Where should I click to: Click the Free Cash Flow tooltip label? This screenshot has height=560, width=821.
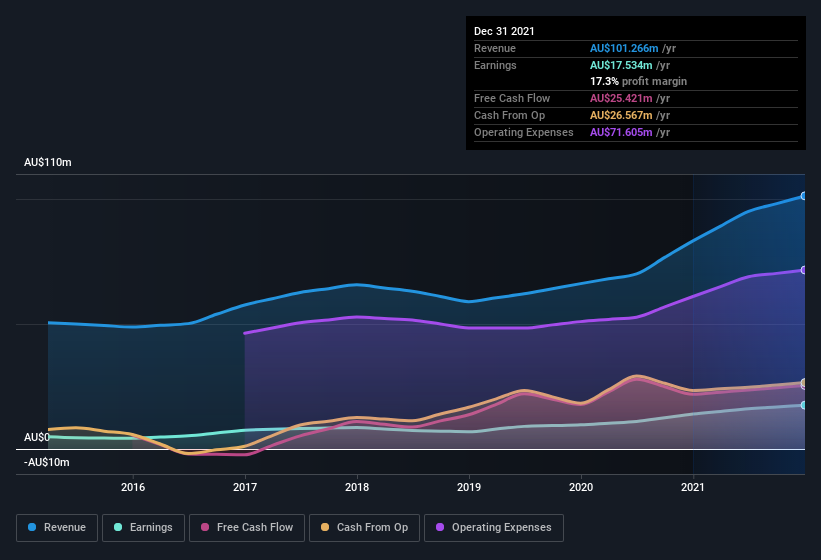(512, 98)
